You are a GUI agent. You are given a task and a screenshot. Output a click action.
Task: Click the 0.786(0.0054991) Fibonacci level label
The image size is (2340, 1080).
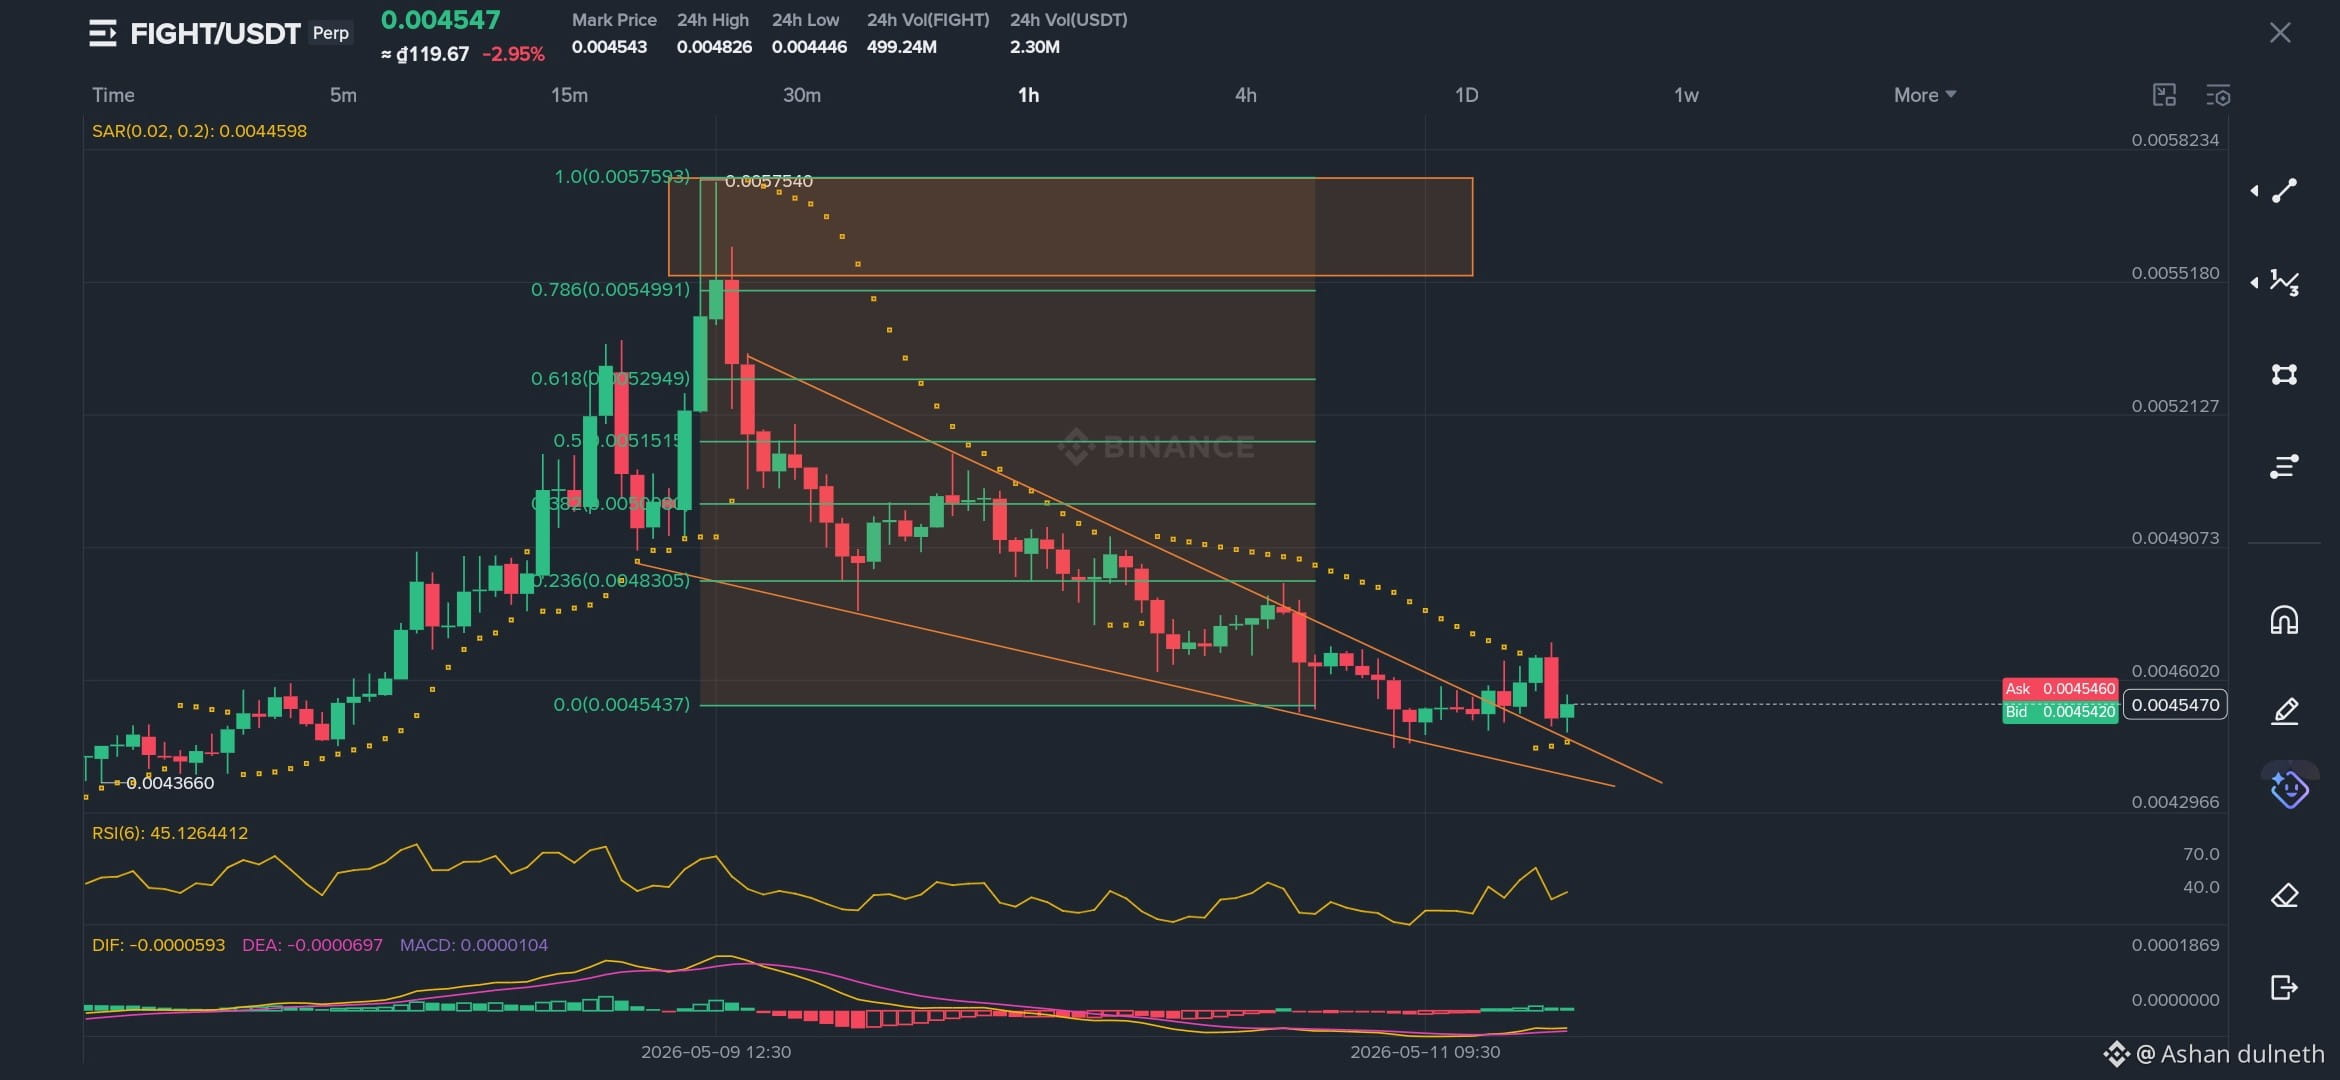[610, 290]
